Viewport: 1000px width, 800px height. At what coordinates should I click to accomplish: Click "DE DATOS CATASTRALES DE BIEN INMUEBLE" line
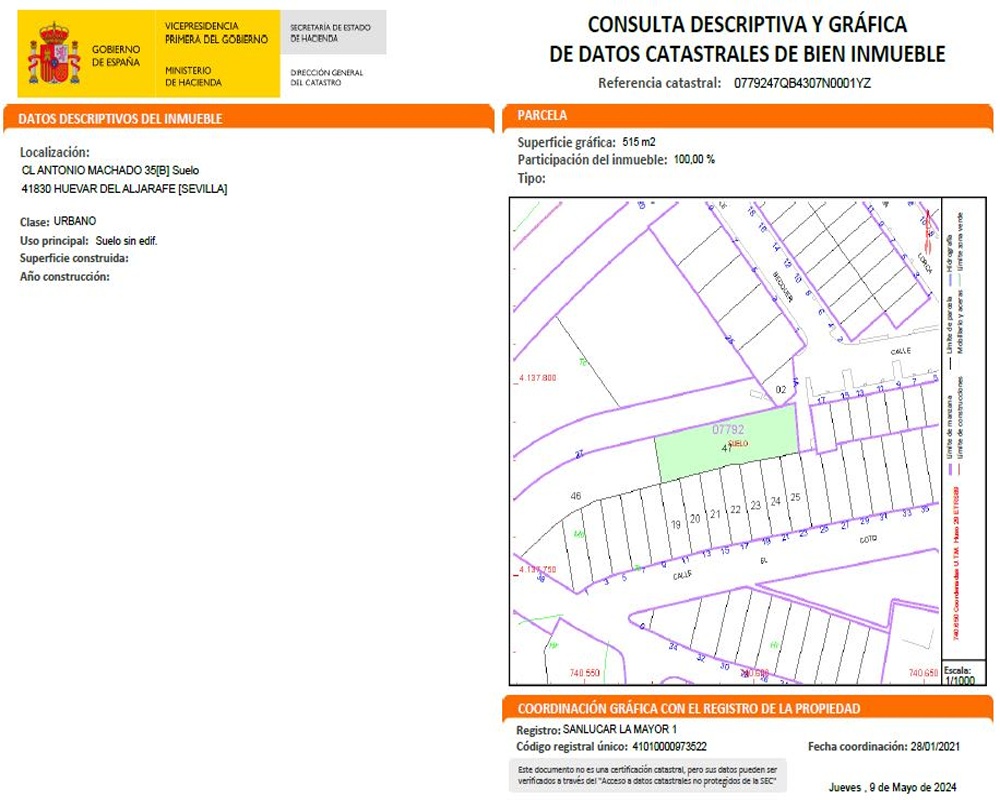click(x=747, y=54)
